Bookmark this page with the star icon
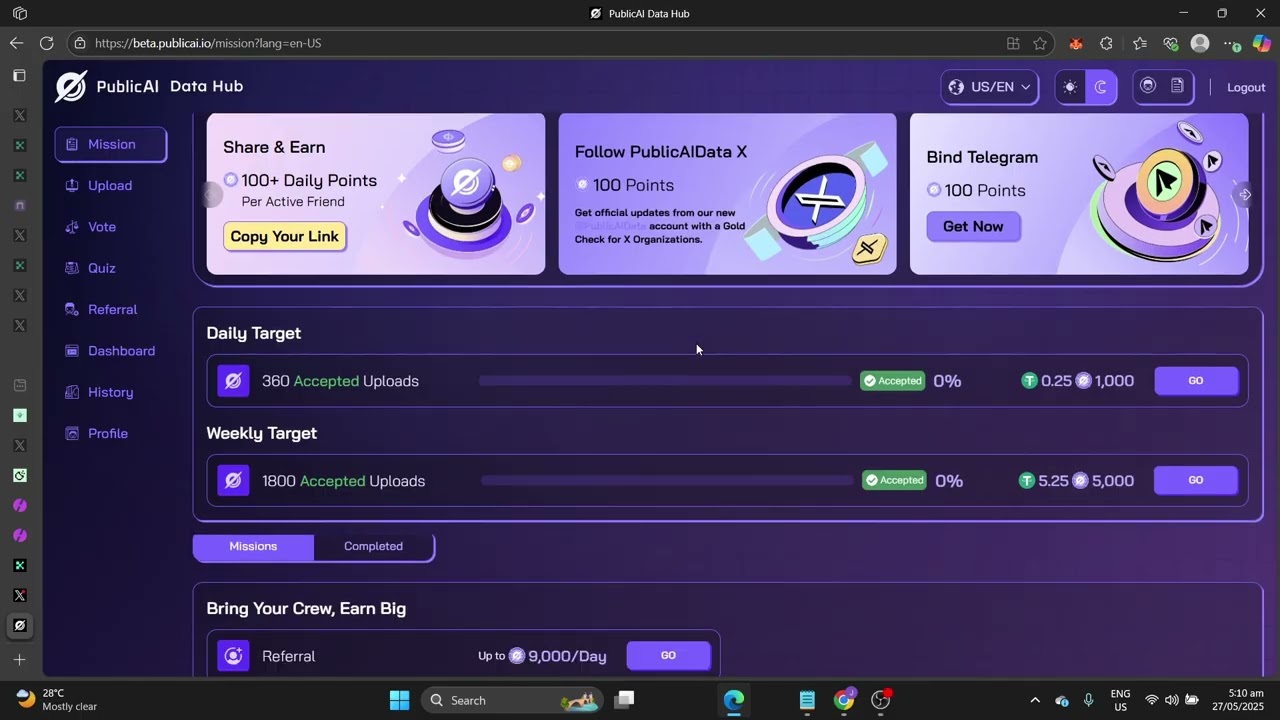Image resolution: width=1280 pixels, height=720 pixels. (1040, 43)
